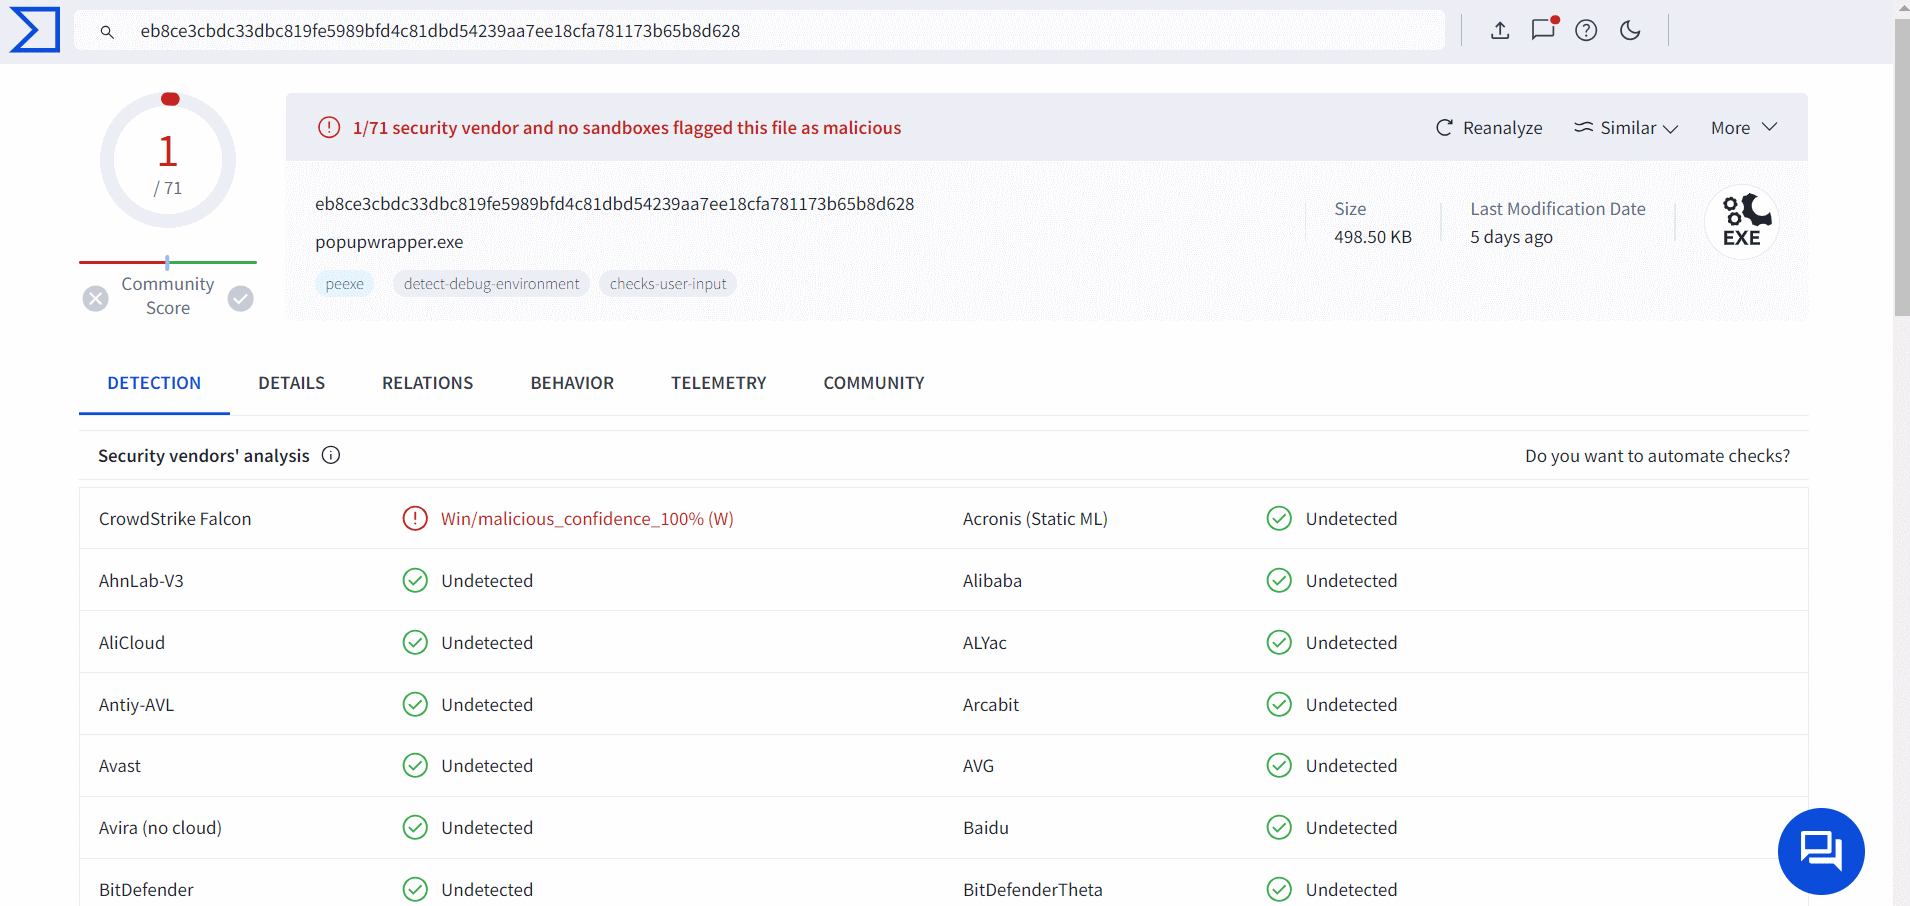Switch to the TELEMETRY tab

(719, 383)
